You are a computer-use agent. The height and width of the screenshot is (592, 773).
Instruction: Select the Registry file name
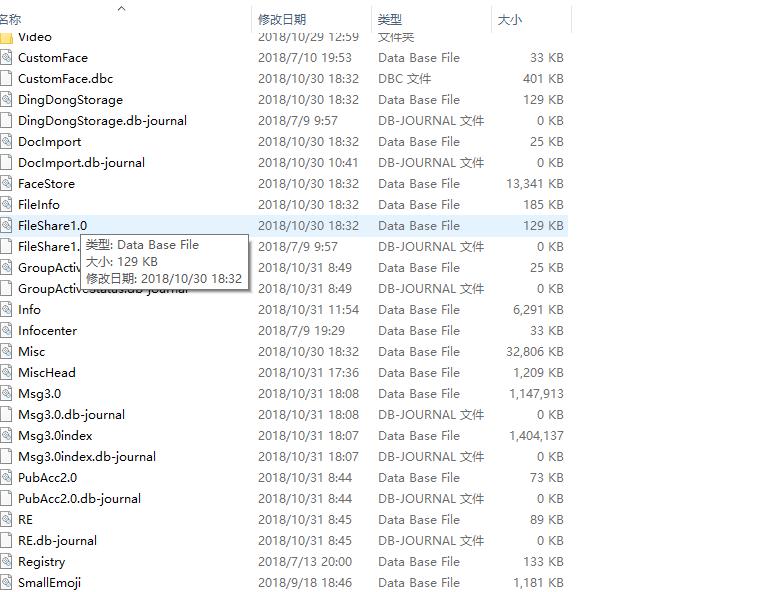pyautogui.click(x=41, y=562)
